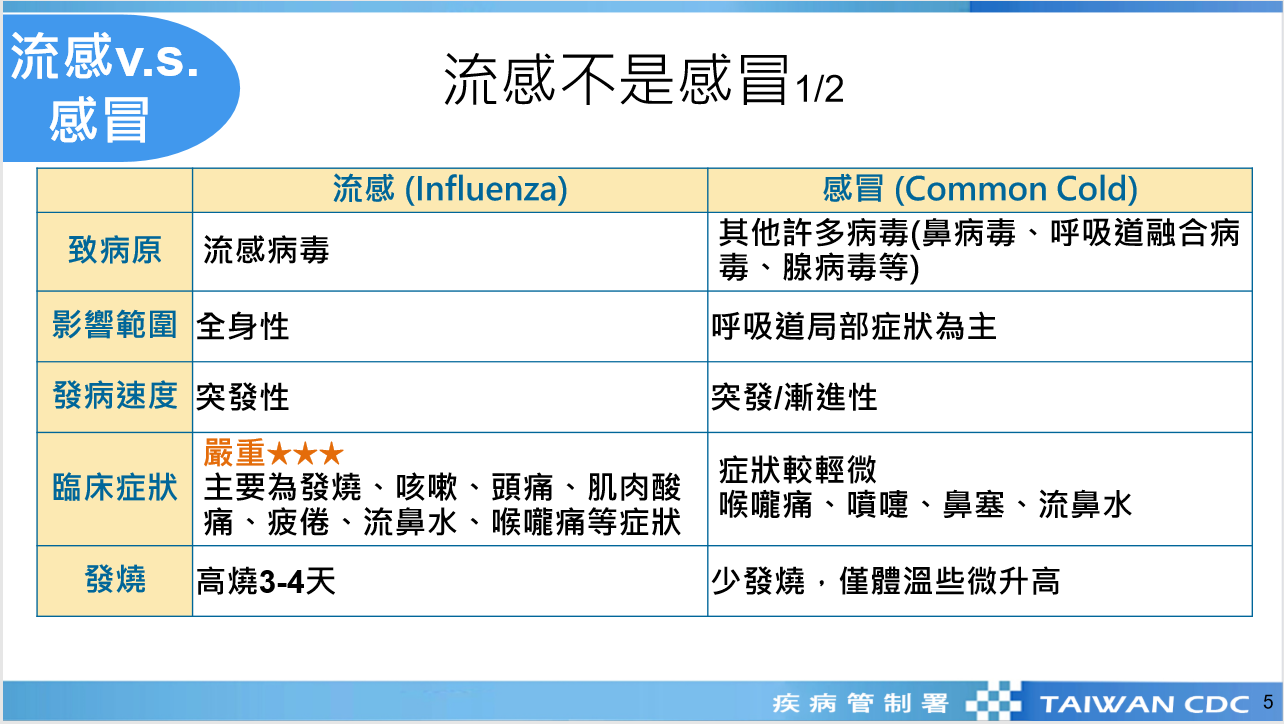Select the 發病速度 row label
Image resolution: width=1284 pixels, height=724 pixels.
click(115, 396)
